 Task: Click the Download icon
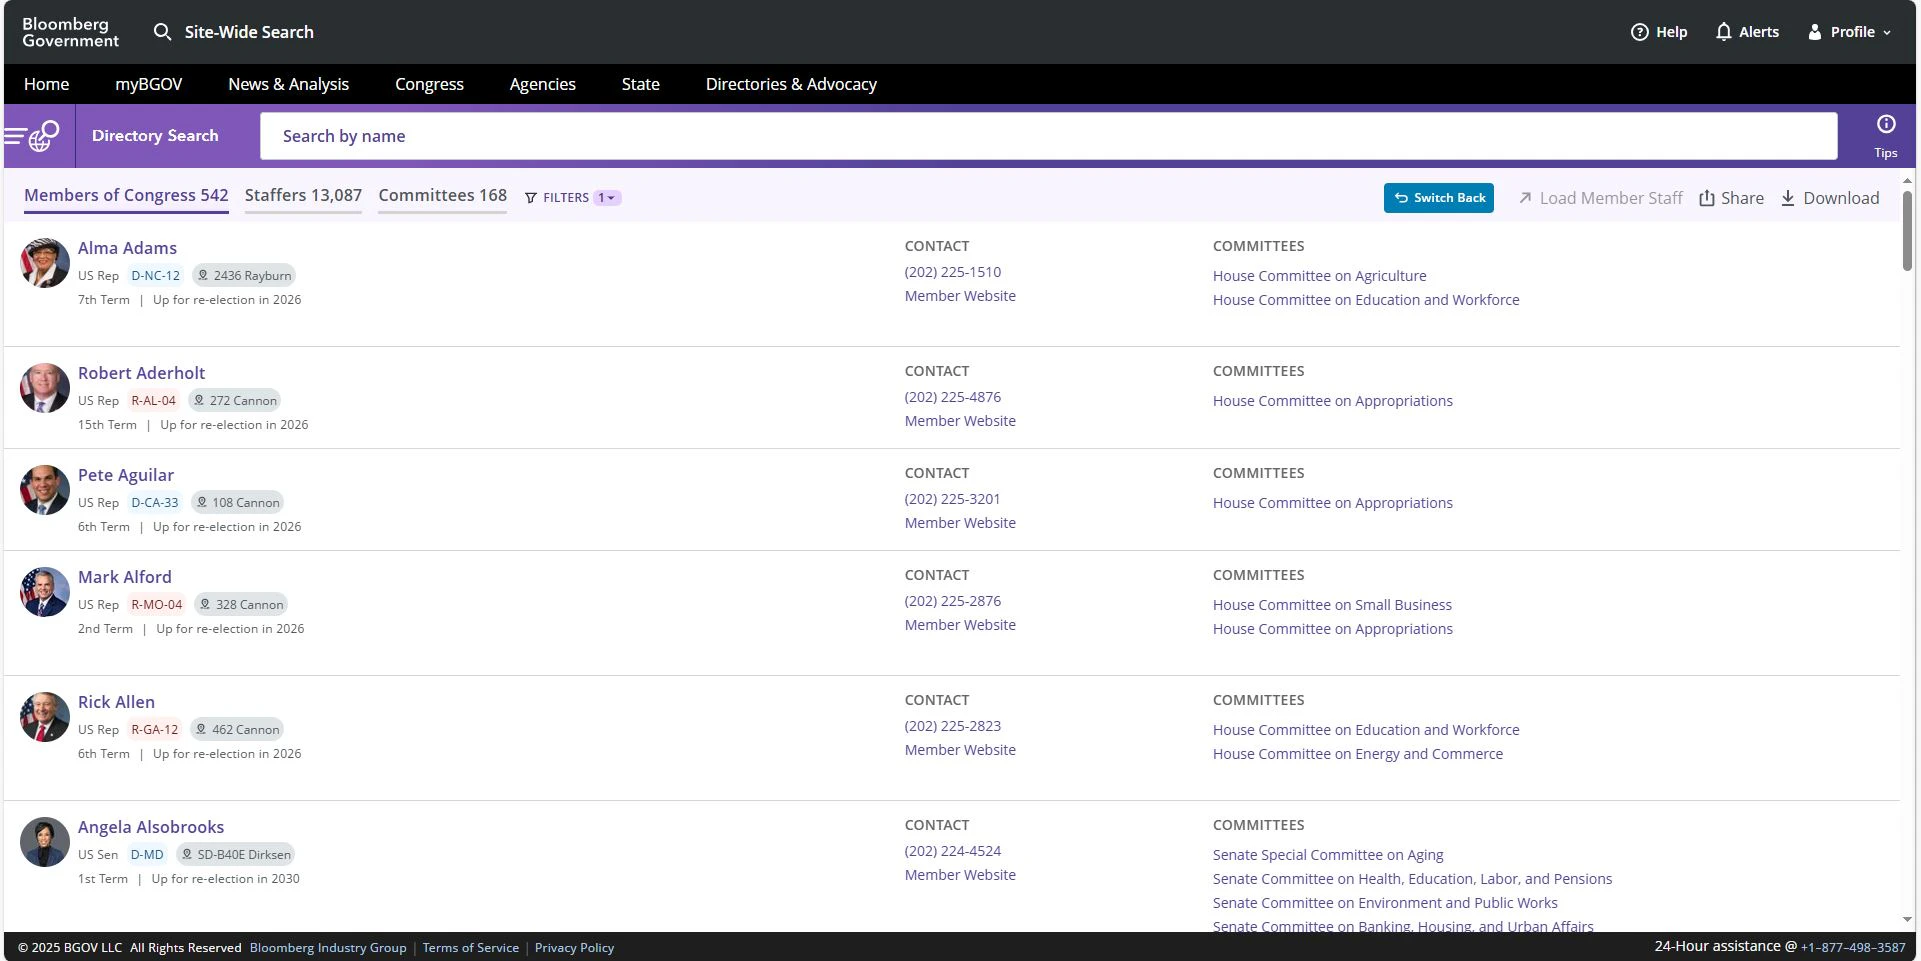pos(1788,198)
